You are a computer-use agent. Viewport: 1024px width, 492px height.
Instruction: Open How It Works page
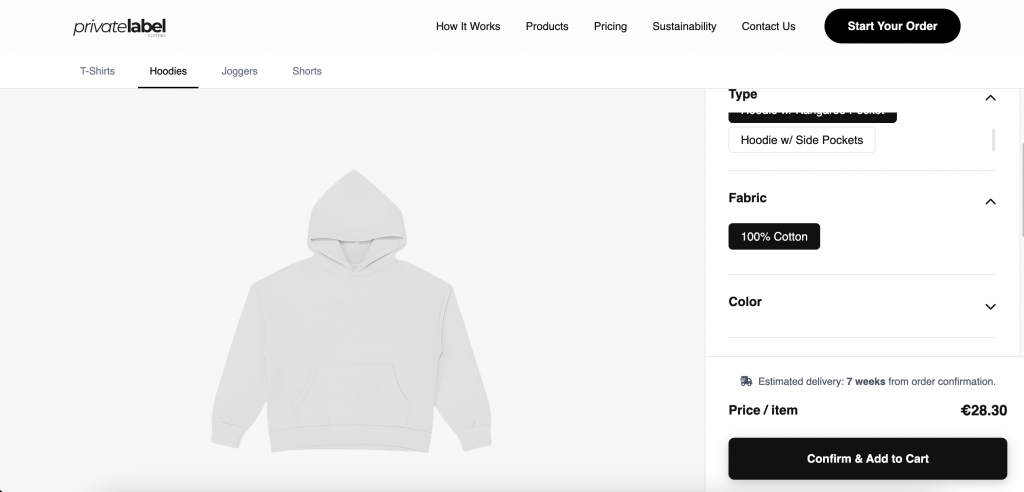(468, 26)
